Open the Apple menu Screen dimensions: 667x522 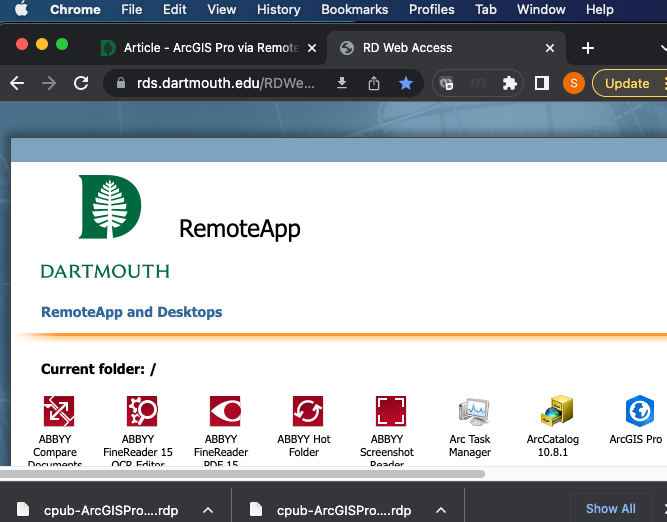pos(21,9)
